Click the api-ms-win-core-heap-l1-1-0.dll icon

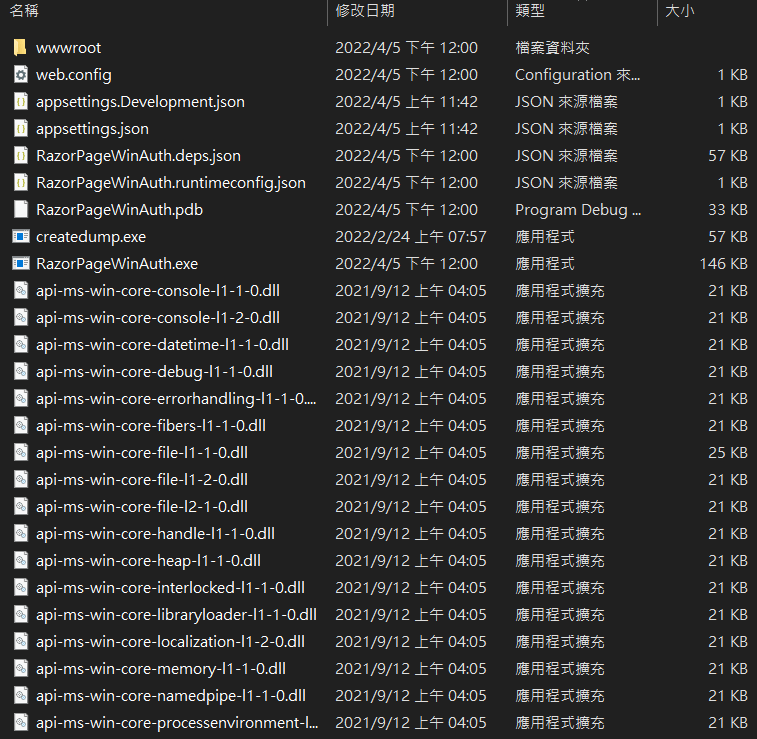pos(21,561)
